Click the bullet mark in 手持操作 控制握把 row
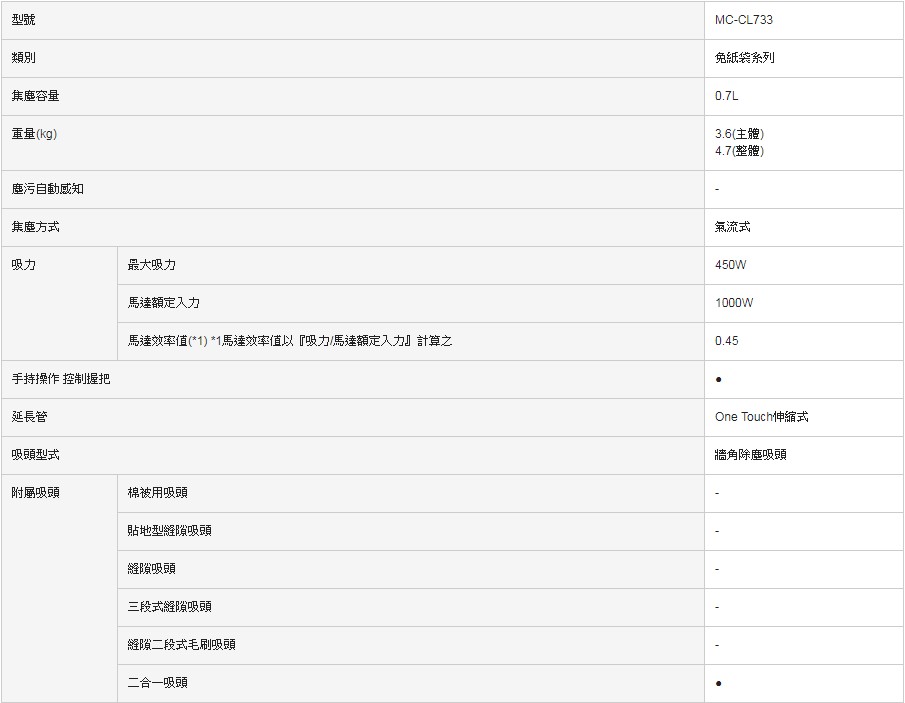This screenshot has height=703, width=905. [719, 380]
